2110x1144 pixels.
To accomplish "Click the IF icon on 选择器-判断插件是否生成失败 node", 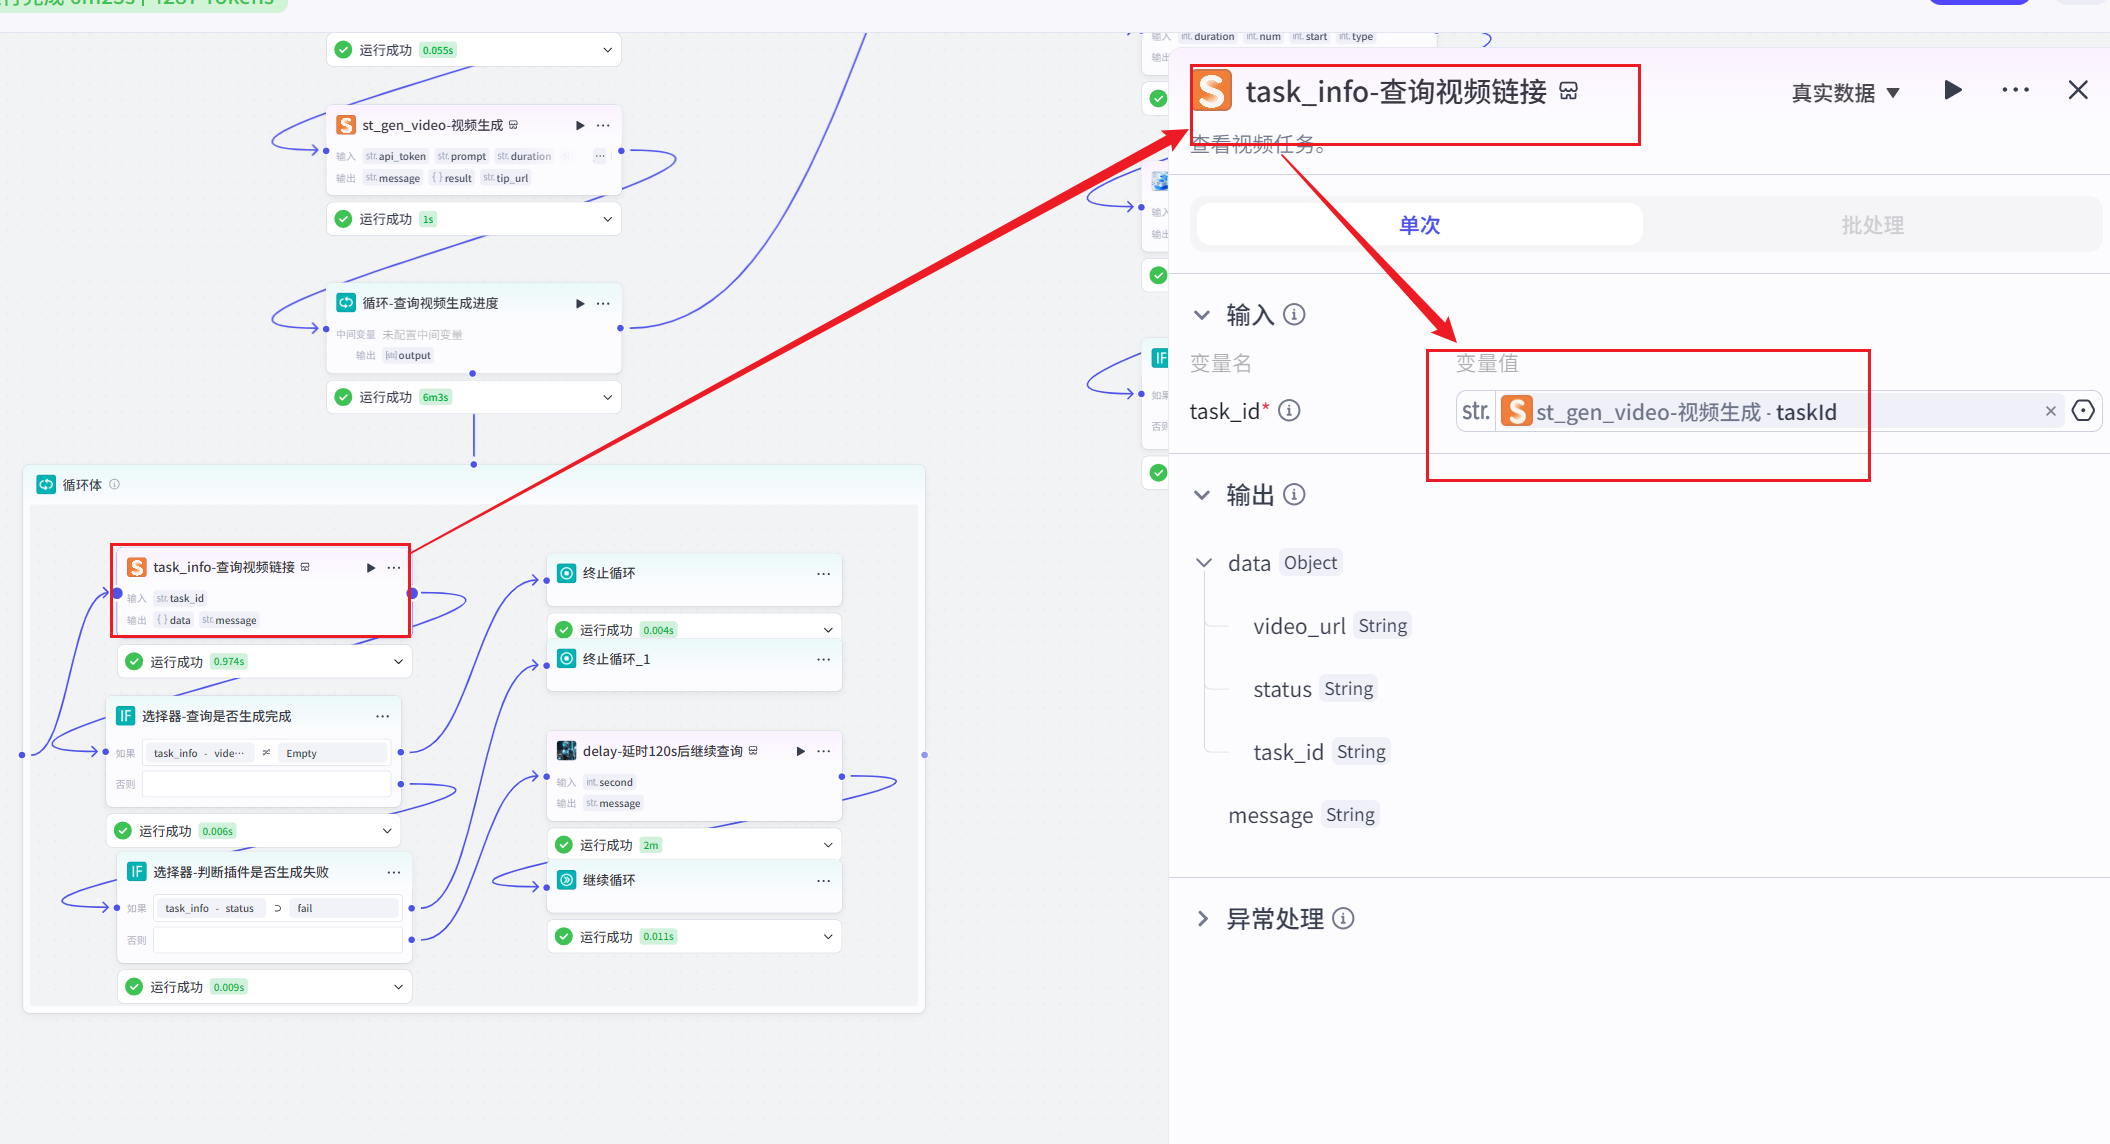I will pyautogui.click(x=136, y=871).
